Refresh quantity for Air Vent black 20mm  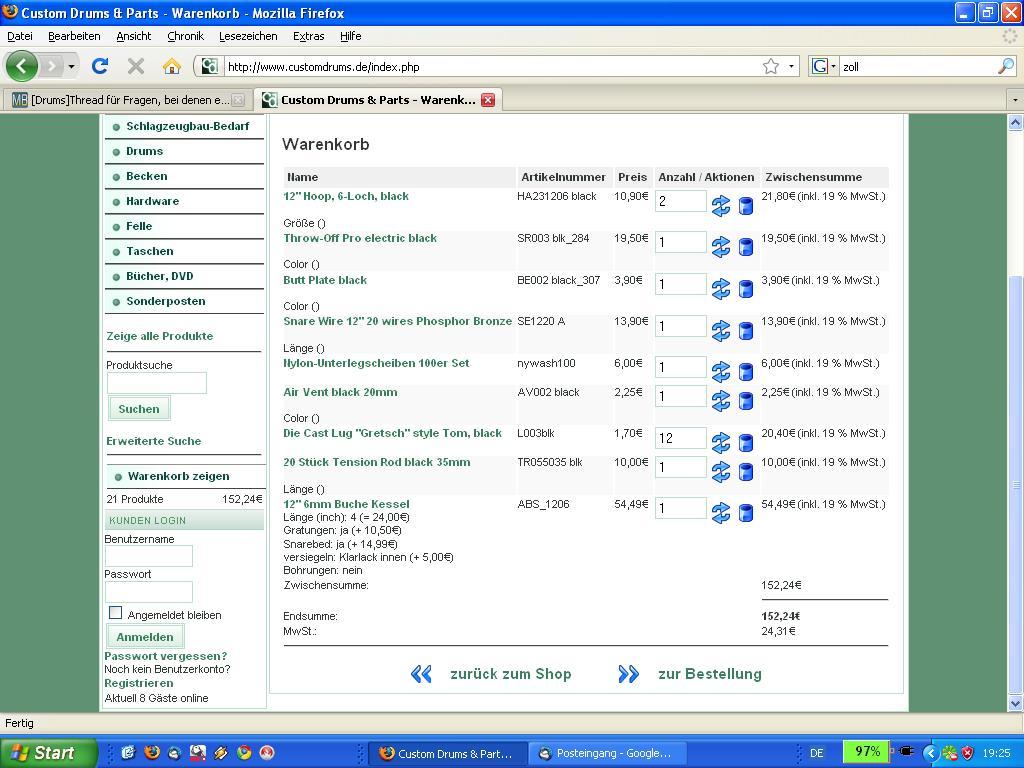point(721,401)
